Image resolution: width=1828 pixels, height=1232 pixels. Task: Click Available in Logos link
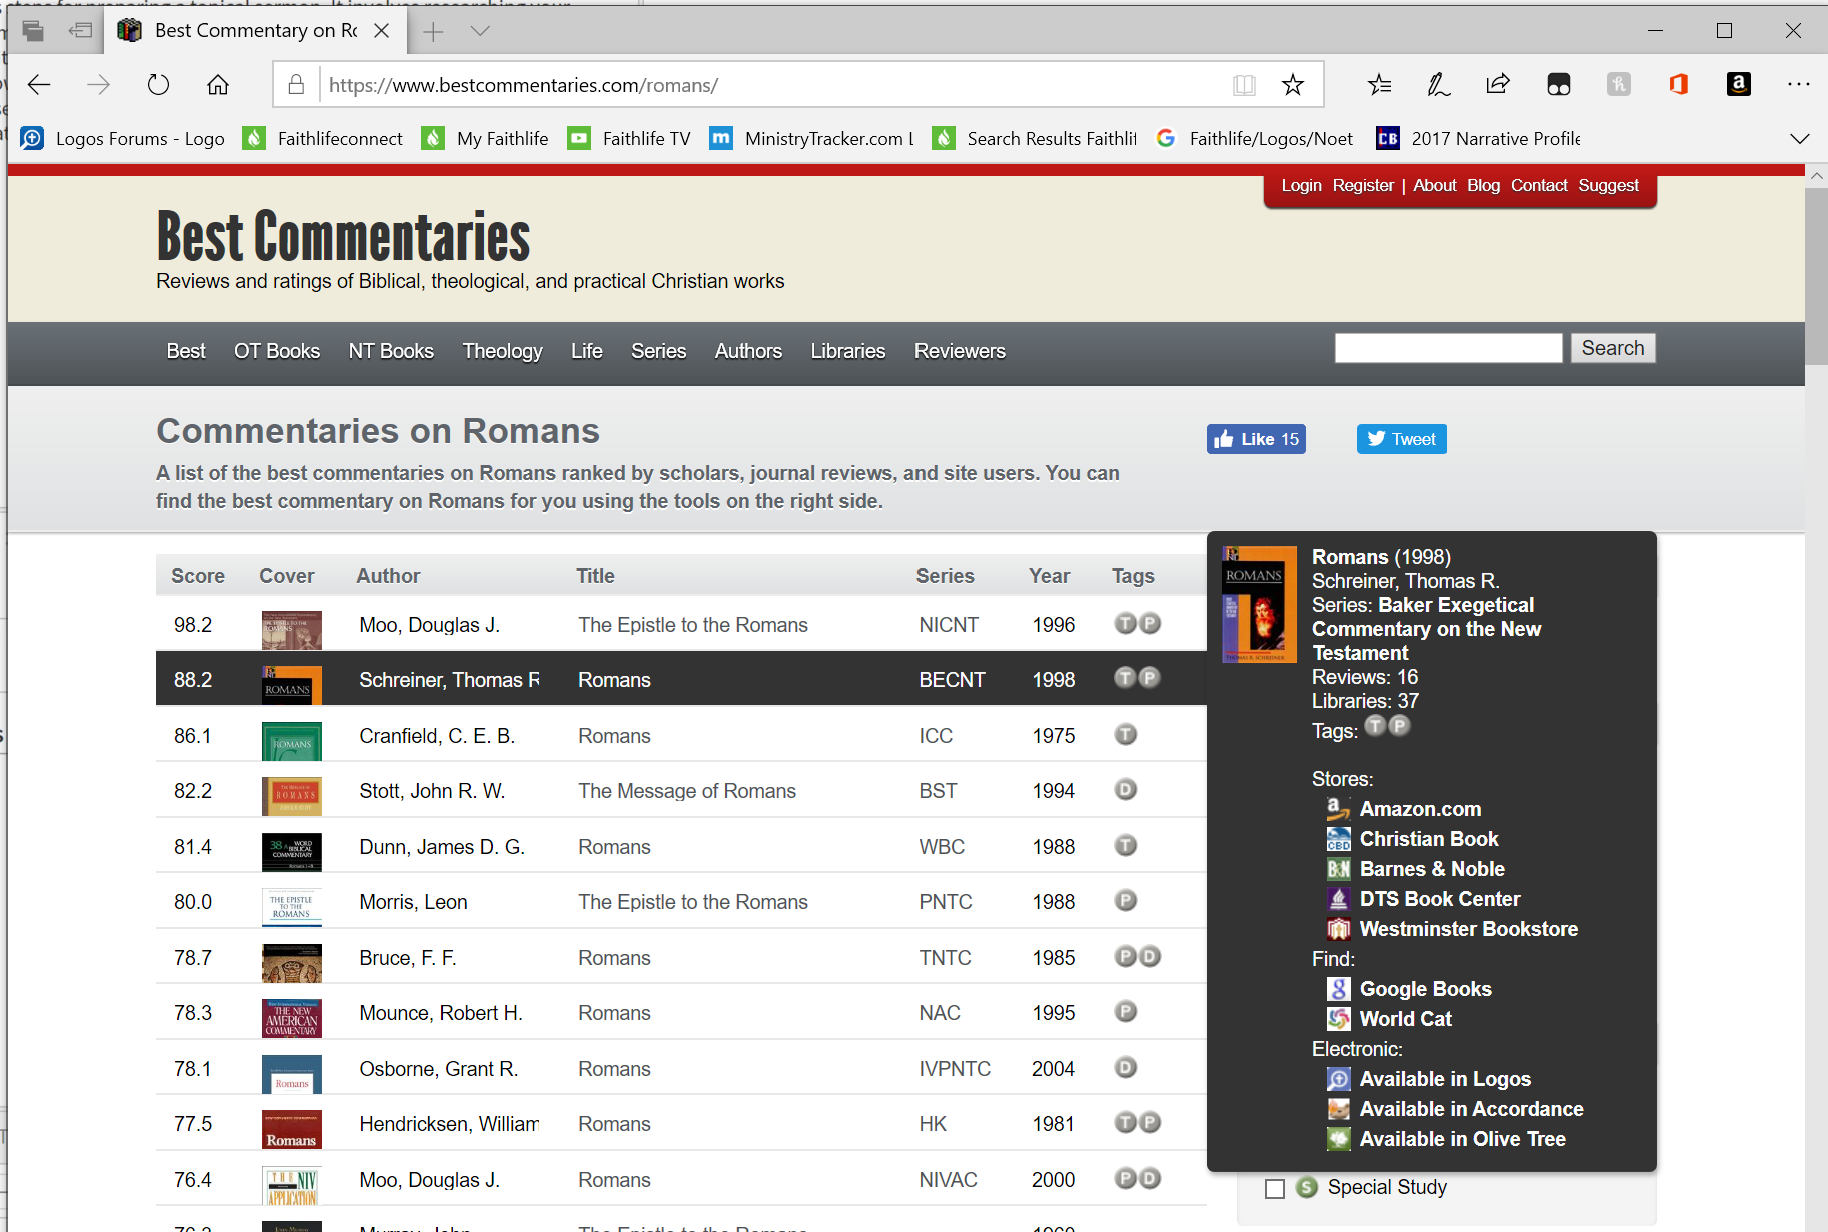click(x=1445, y=1079)
